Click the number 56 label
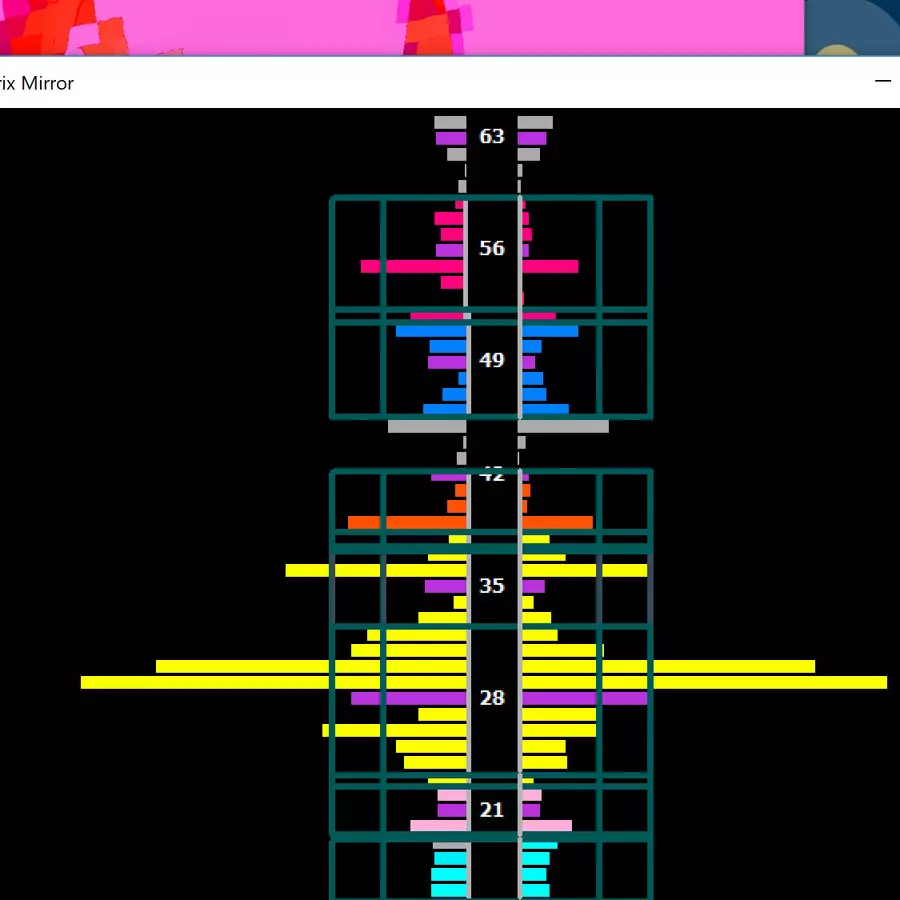 (492, 248)
